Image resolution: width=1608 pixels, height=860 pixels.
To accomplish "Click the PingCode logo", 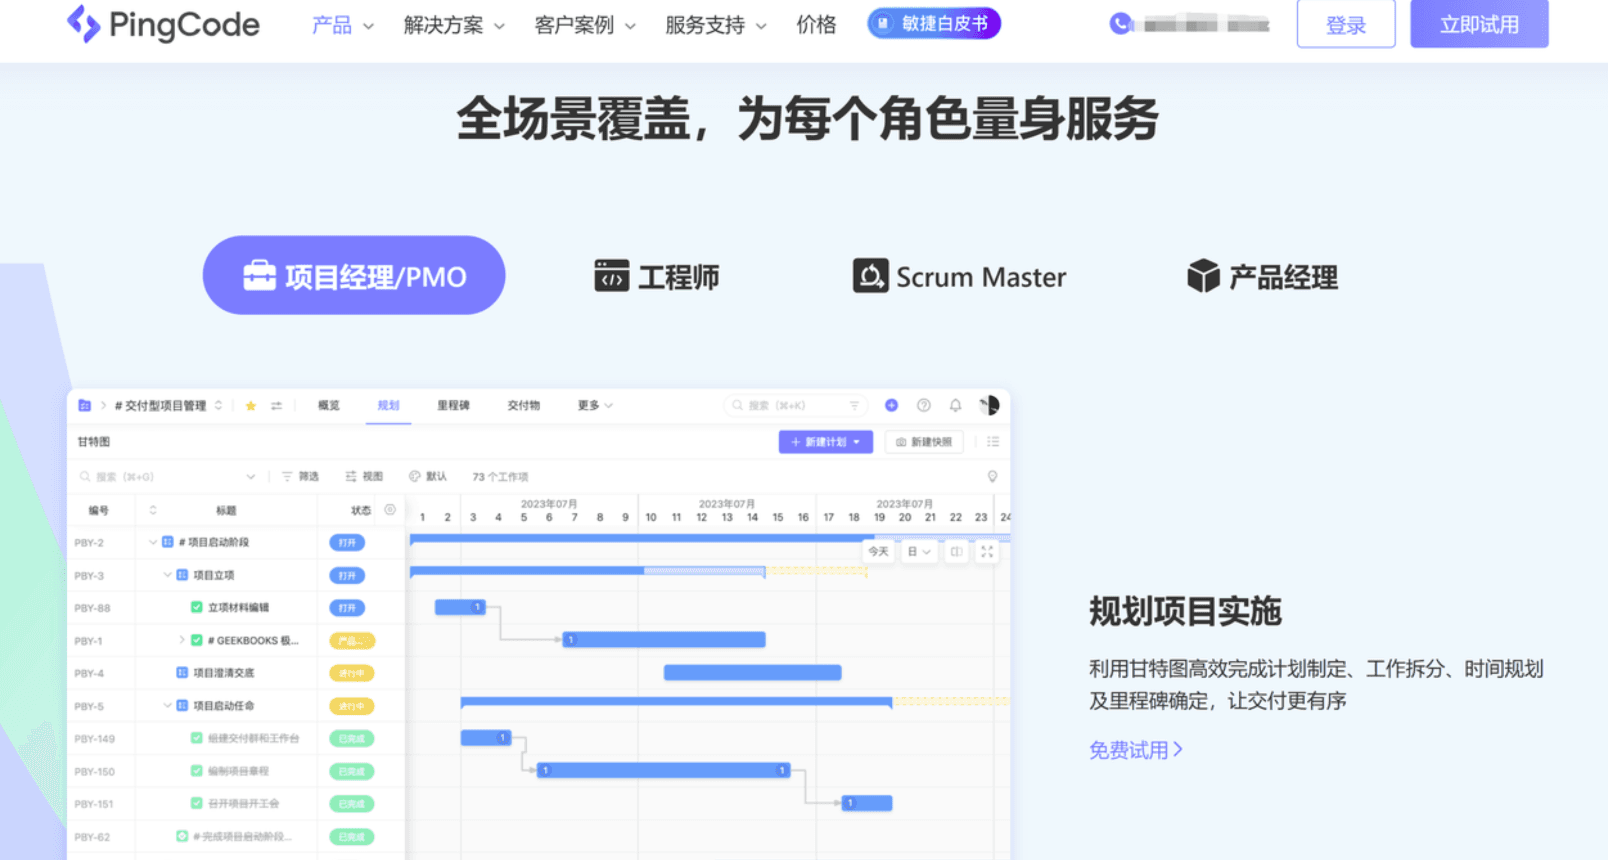I will point(163,24).
